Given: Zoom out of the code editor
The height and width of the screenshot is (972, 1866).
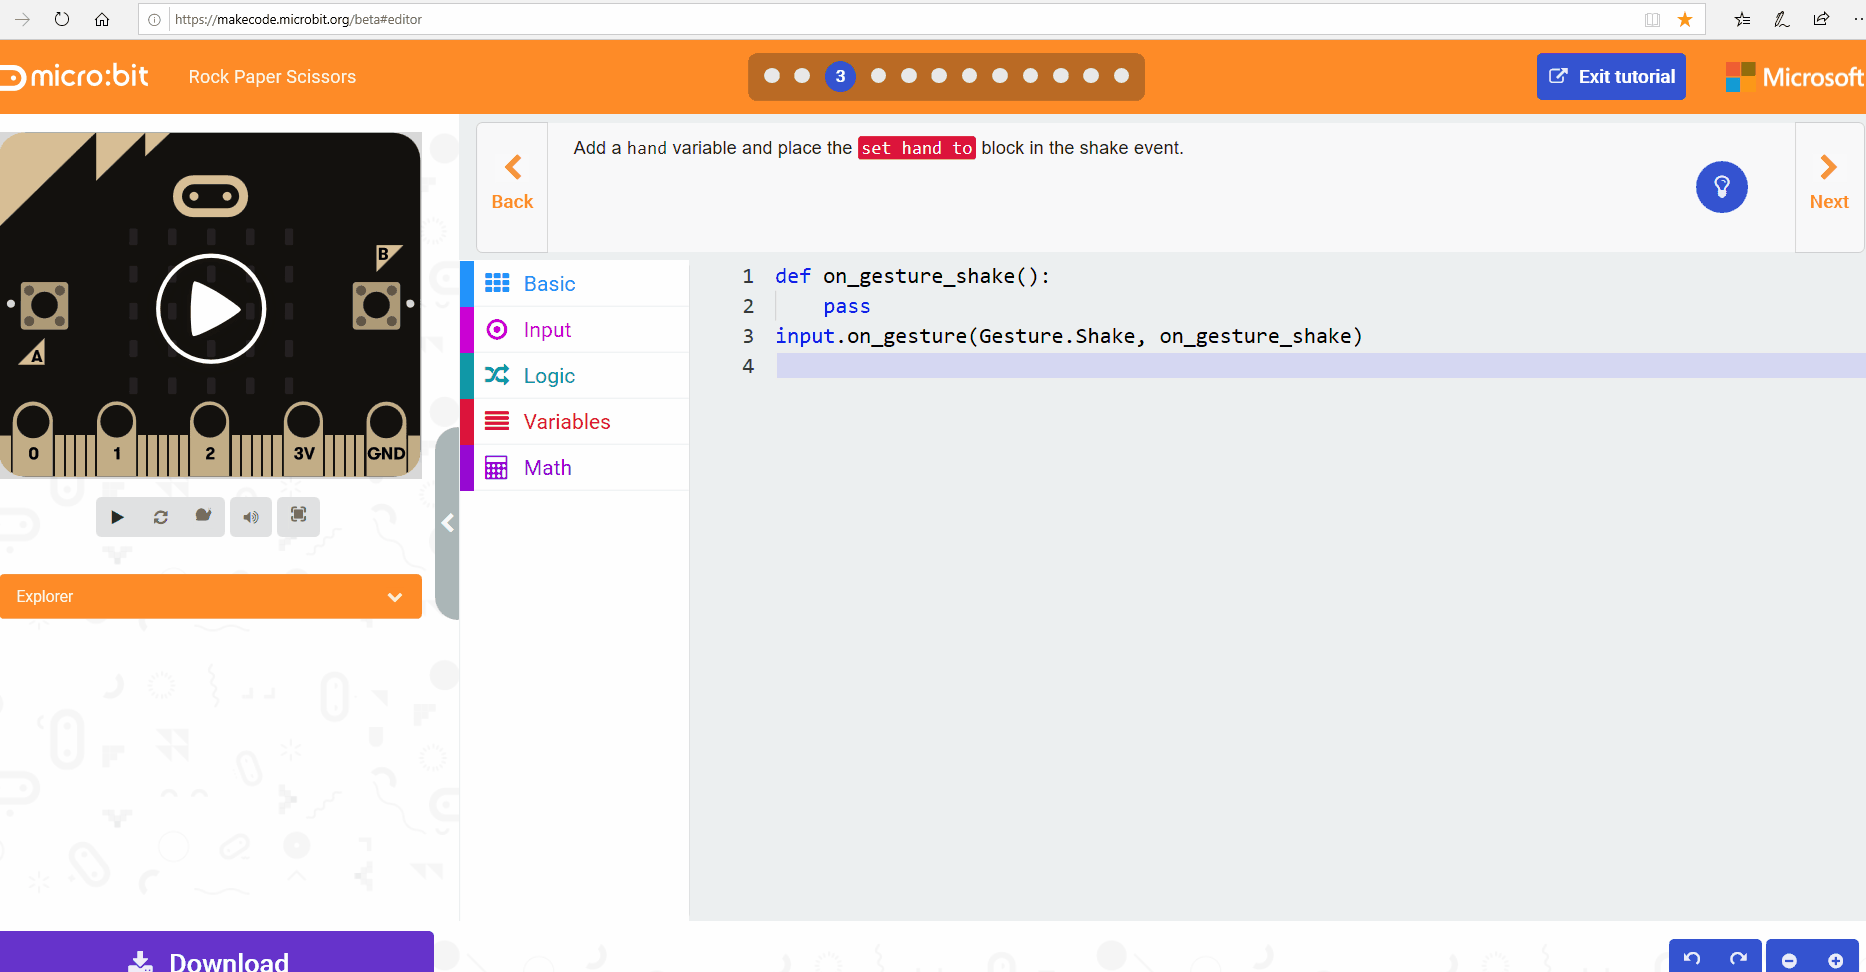Looking at the screenshot, I should tap(1789, 958).
